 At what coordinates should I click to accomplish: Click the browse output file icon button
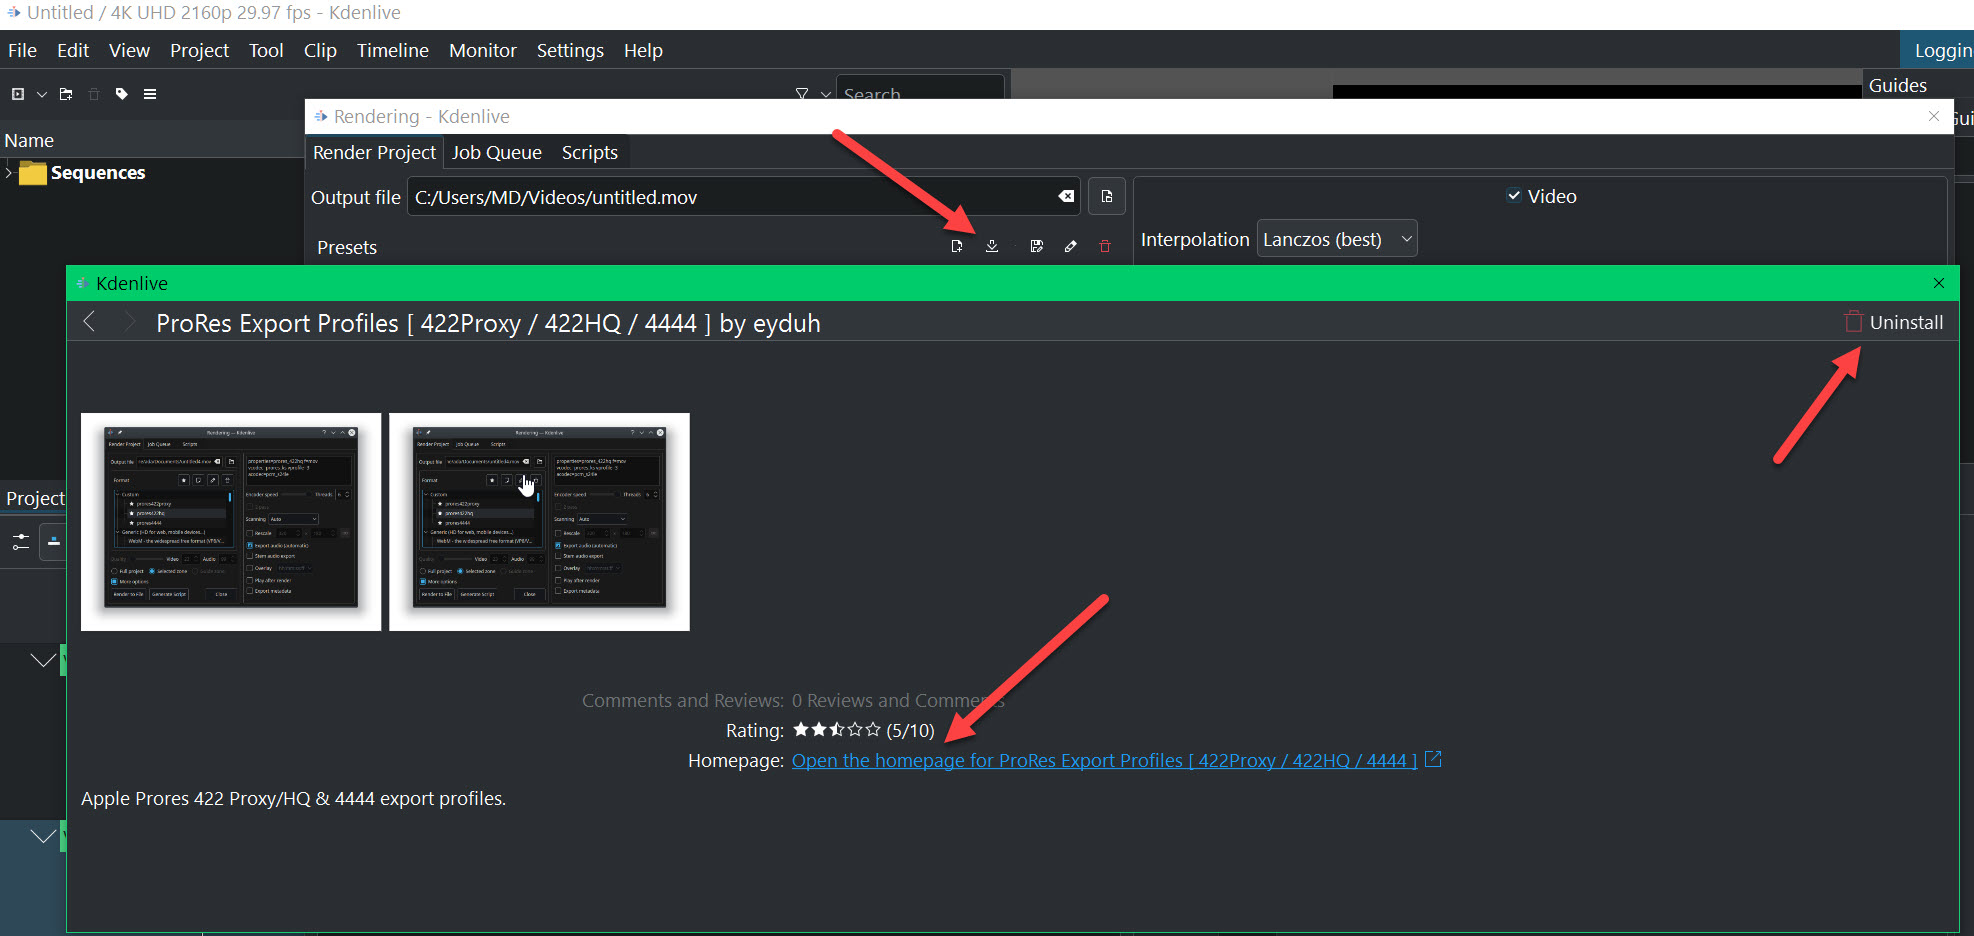pos(1107,196)
